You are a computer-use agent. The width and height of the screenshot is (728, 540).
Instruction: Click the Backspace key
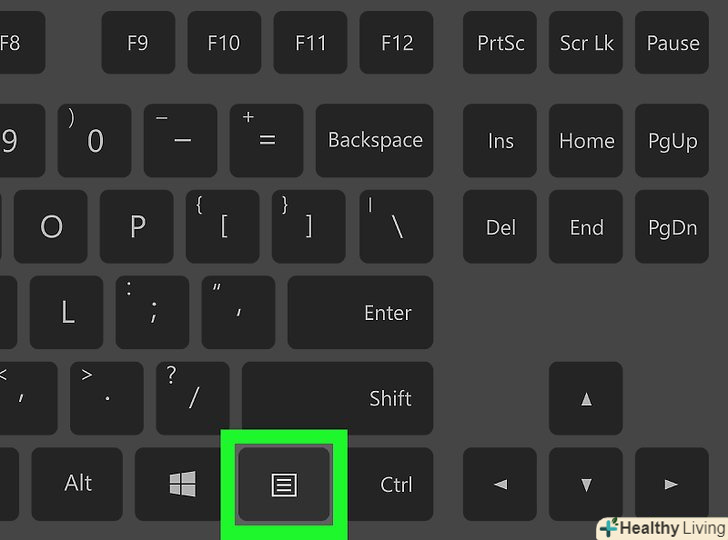pos(374,140)
